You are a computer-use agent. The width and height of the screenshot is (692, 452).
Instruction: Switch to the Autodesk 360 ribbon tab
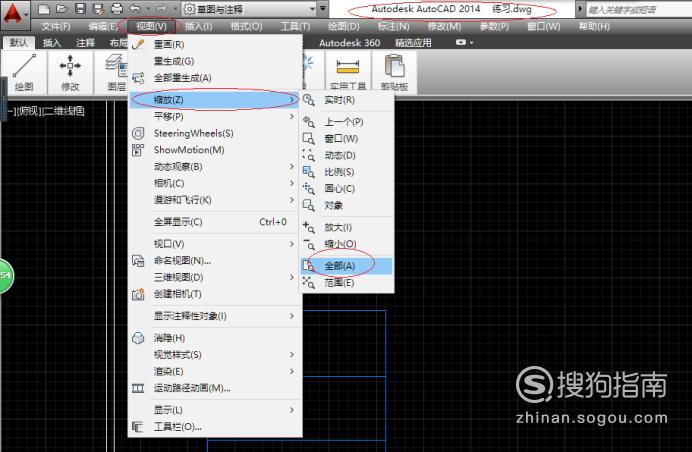click(x=350, y=43)
